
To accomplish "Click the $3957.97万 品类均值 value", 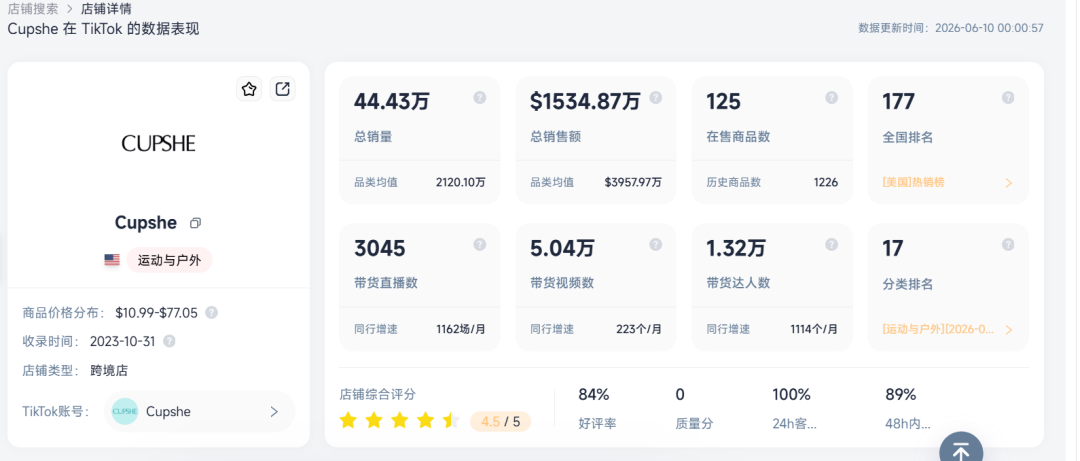I will 633,183.
